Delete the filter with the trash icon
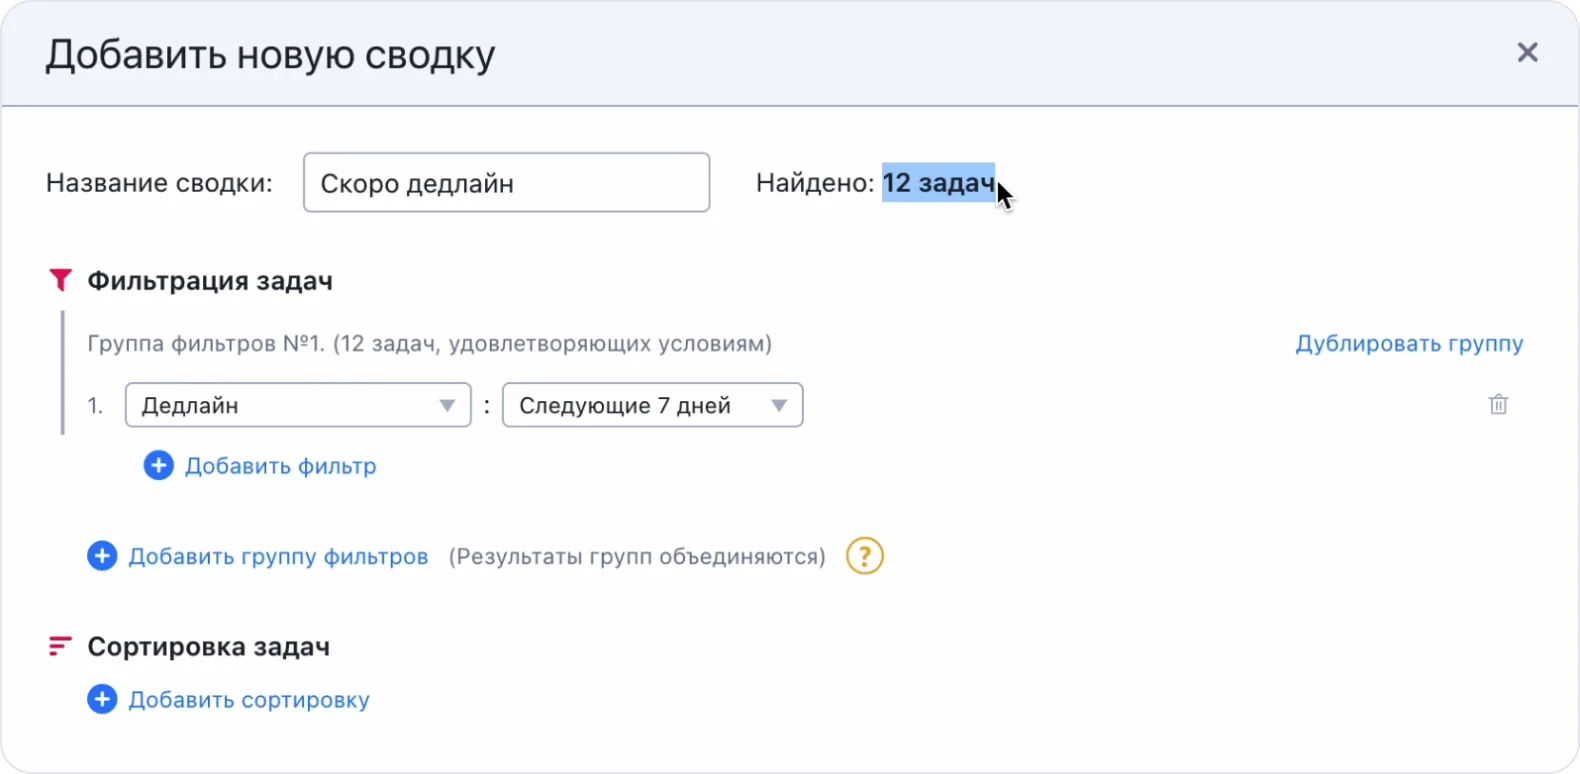The width and height of the screenshot is (1580, 774). click(1498, 405)
